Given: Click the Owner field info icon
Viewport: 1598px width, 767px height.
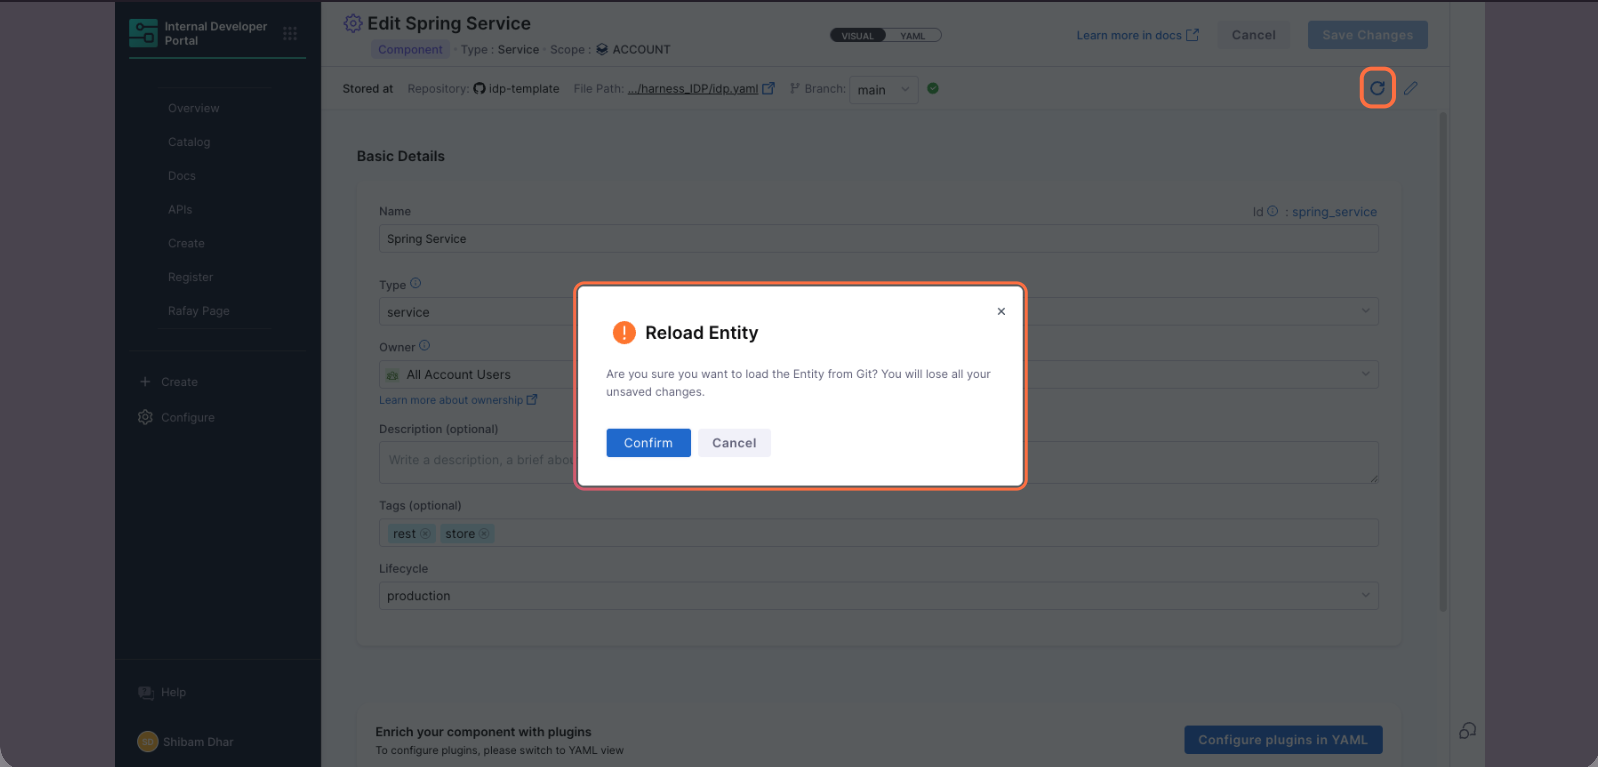Looking at the screenshot, I should [424, 346].
